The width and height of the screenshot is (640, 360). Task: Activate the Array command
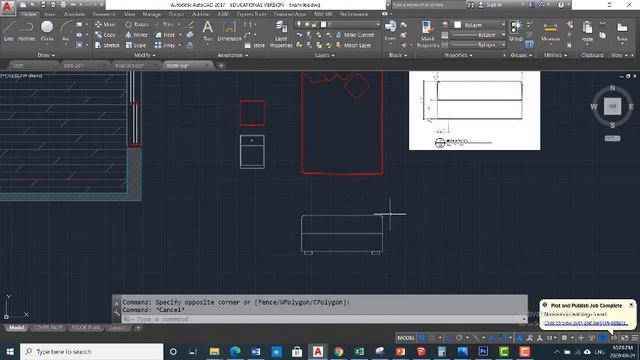click(x=165, y=45)
